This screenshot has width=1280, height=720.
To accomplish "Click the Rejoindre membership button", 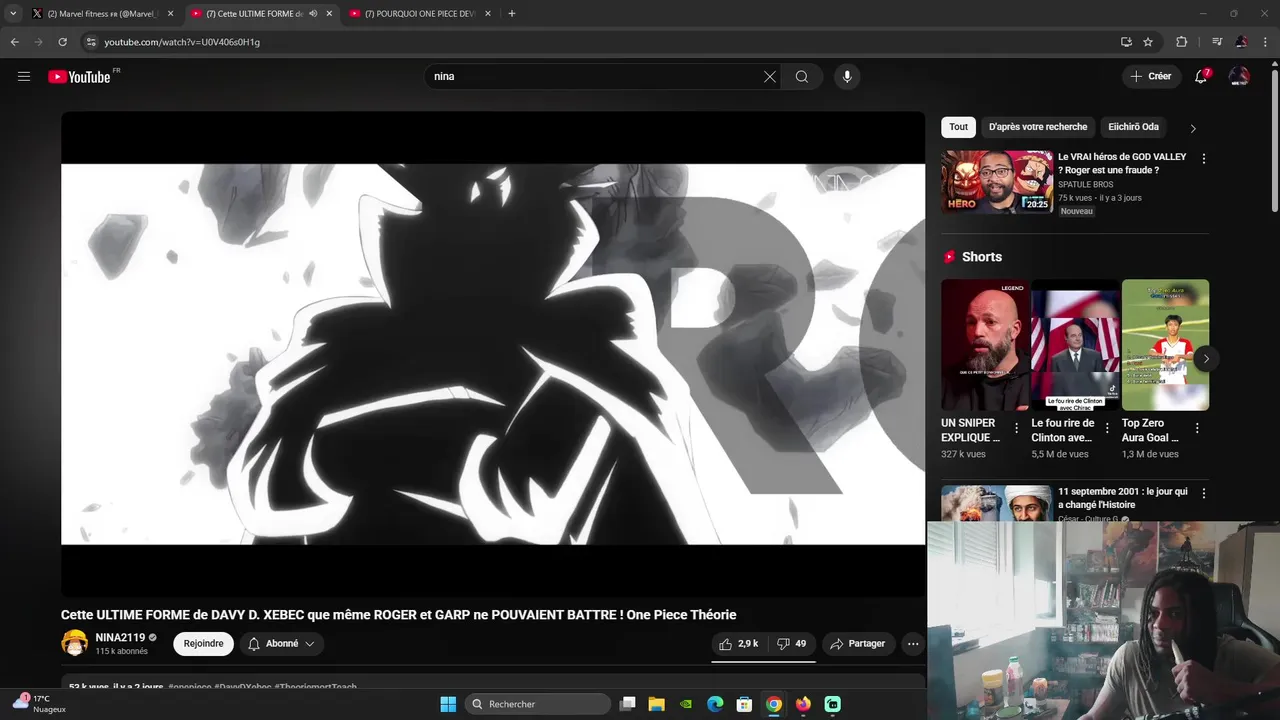I will coord(203,644).
